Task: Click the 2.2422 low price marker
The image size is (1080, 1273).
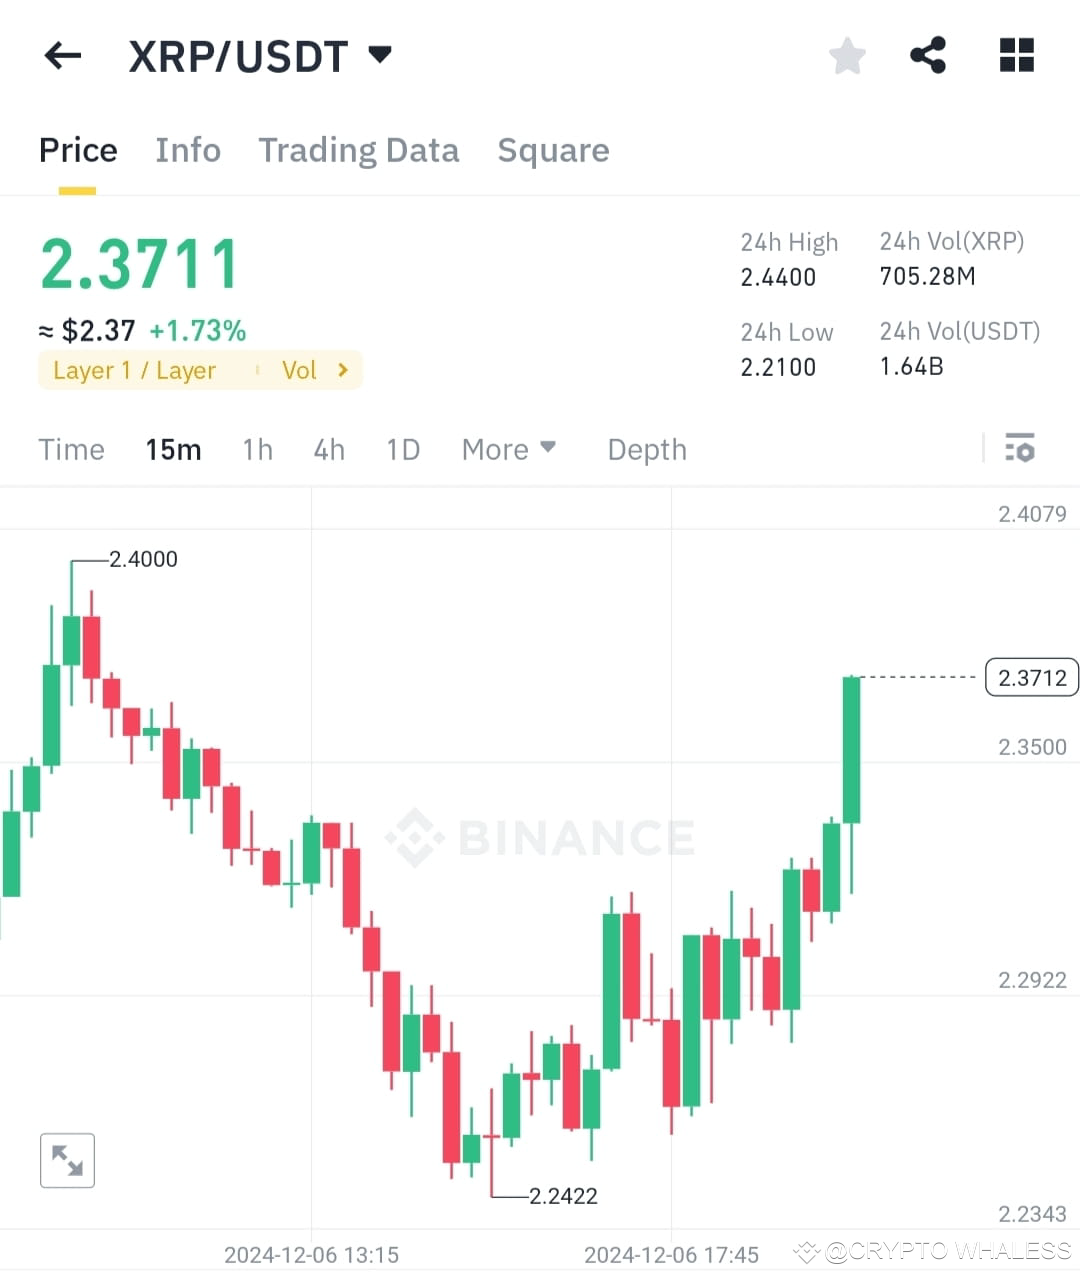Action: (x=563, y=1195)
